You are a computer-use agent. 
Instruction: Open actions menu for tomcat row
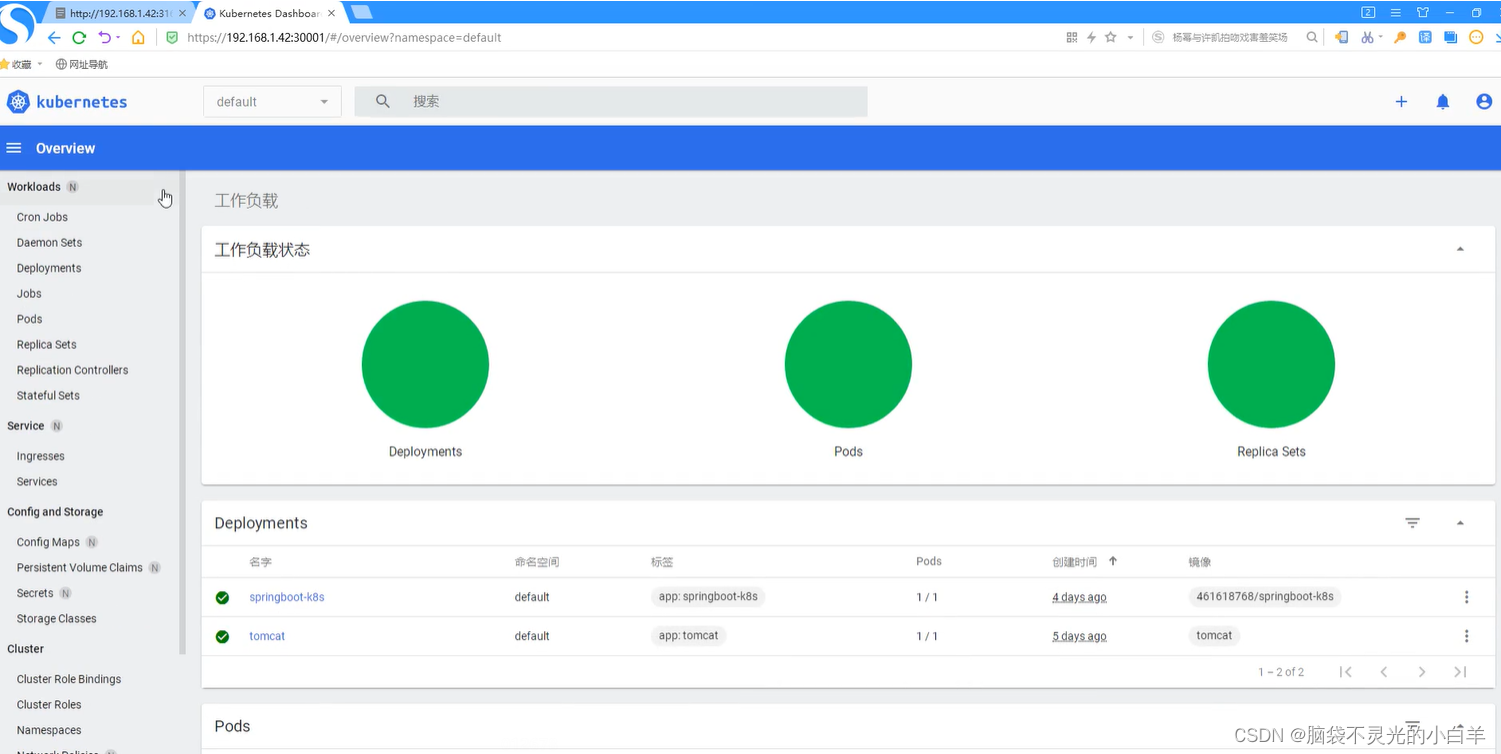click(1466, 636)
